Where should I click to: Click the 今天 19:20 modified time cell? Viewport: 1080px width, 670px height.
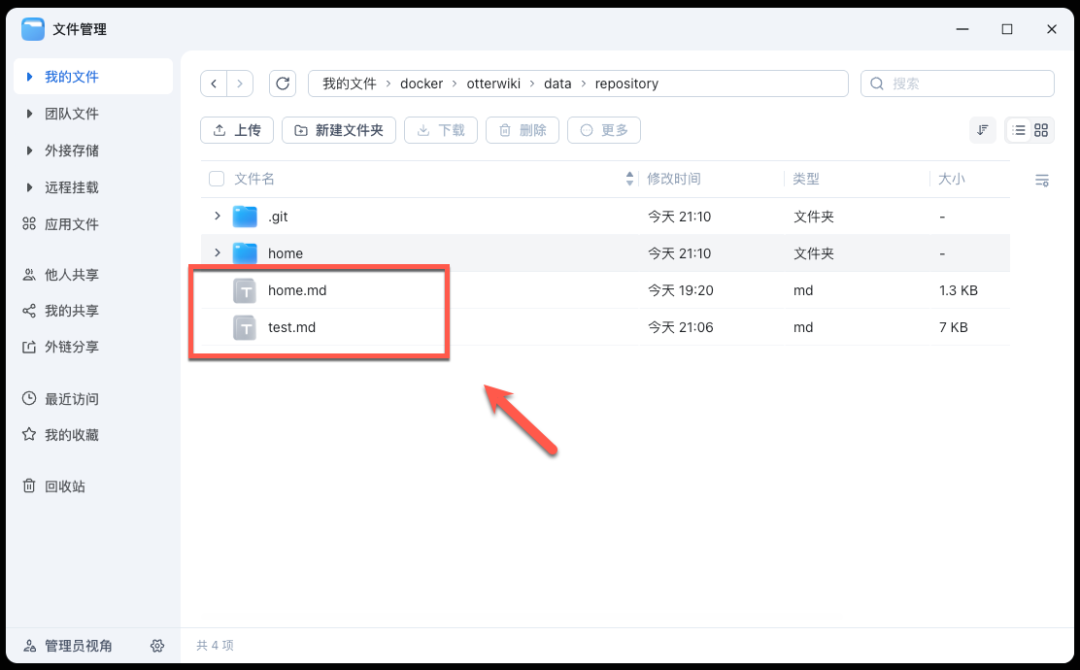point(681,291)
